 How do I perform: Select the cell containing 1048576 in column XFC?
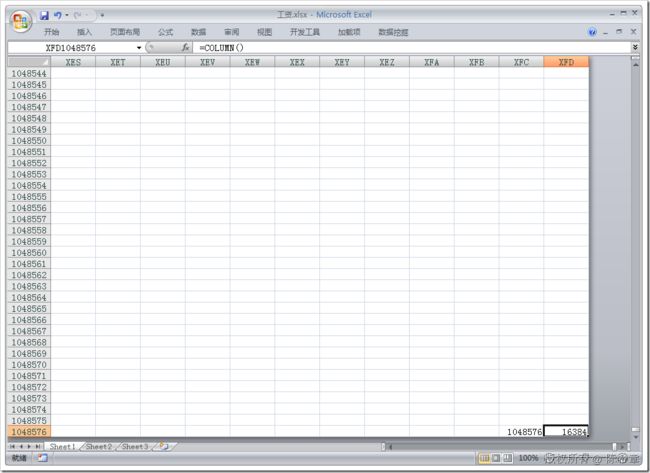coord(521,432)
